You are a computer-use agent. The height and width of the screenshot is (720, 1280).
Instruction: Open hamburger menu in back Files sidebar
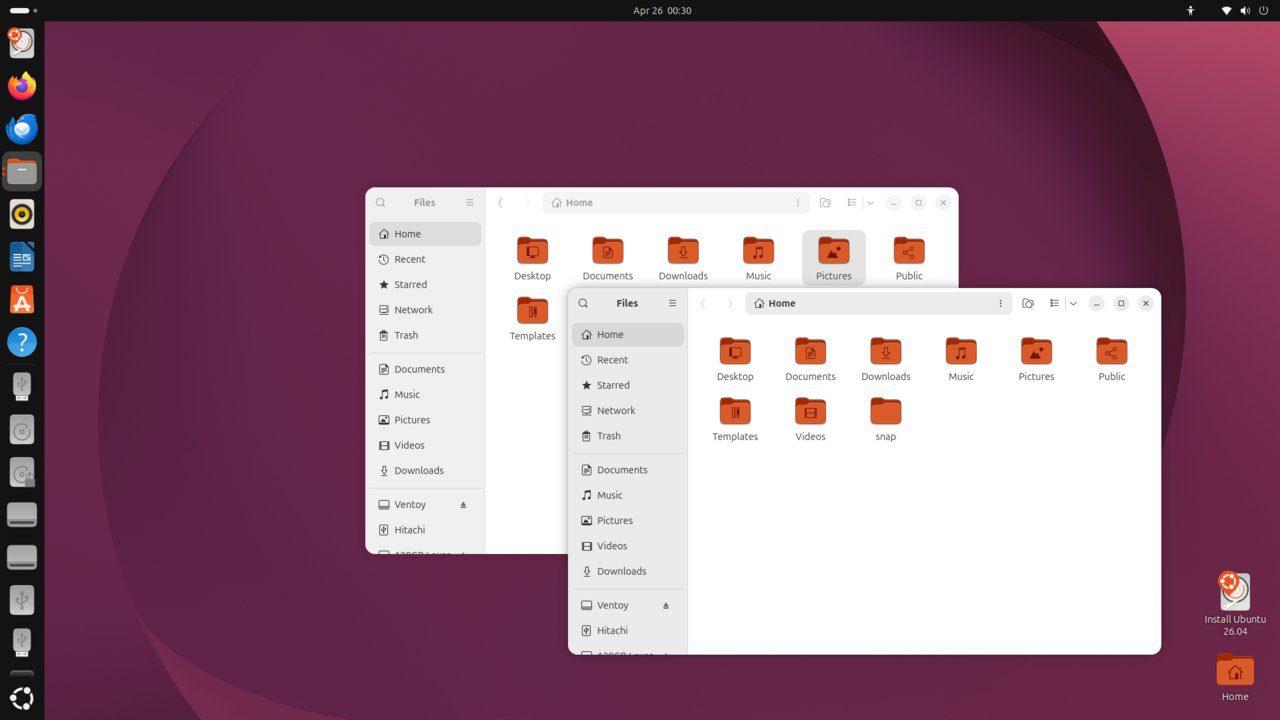(x=470, y=202)
